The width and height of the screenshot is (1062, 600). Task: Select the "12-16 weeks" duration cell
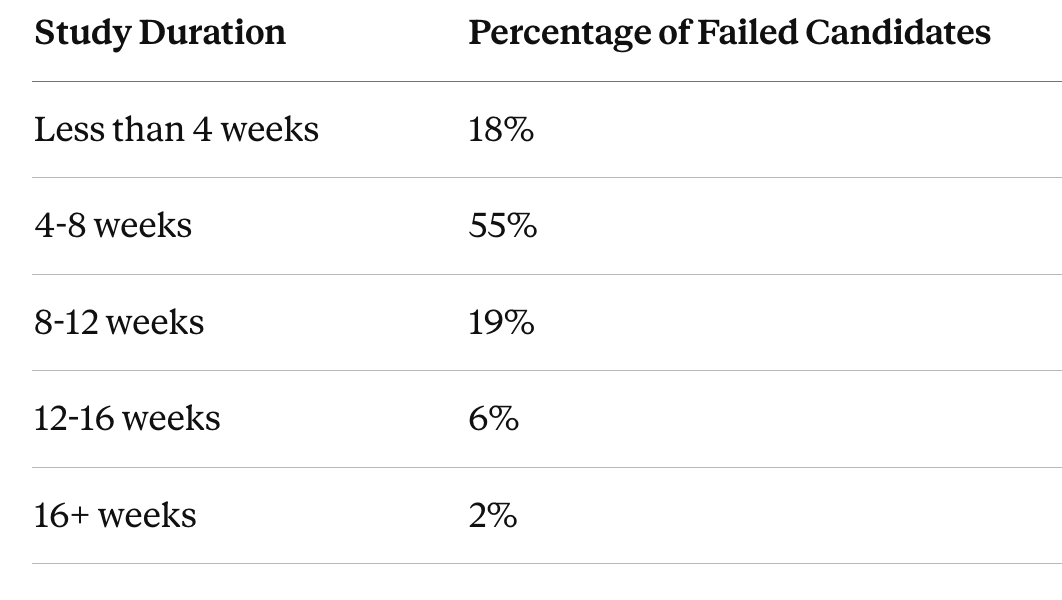pyautogui.click(x=127, y=419)
